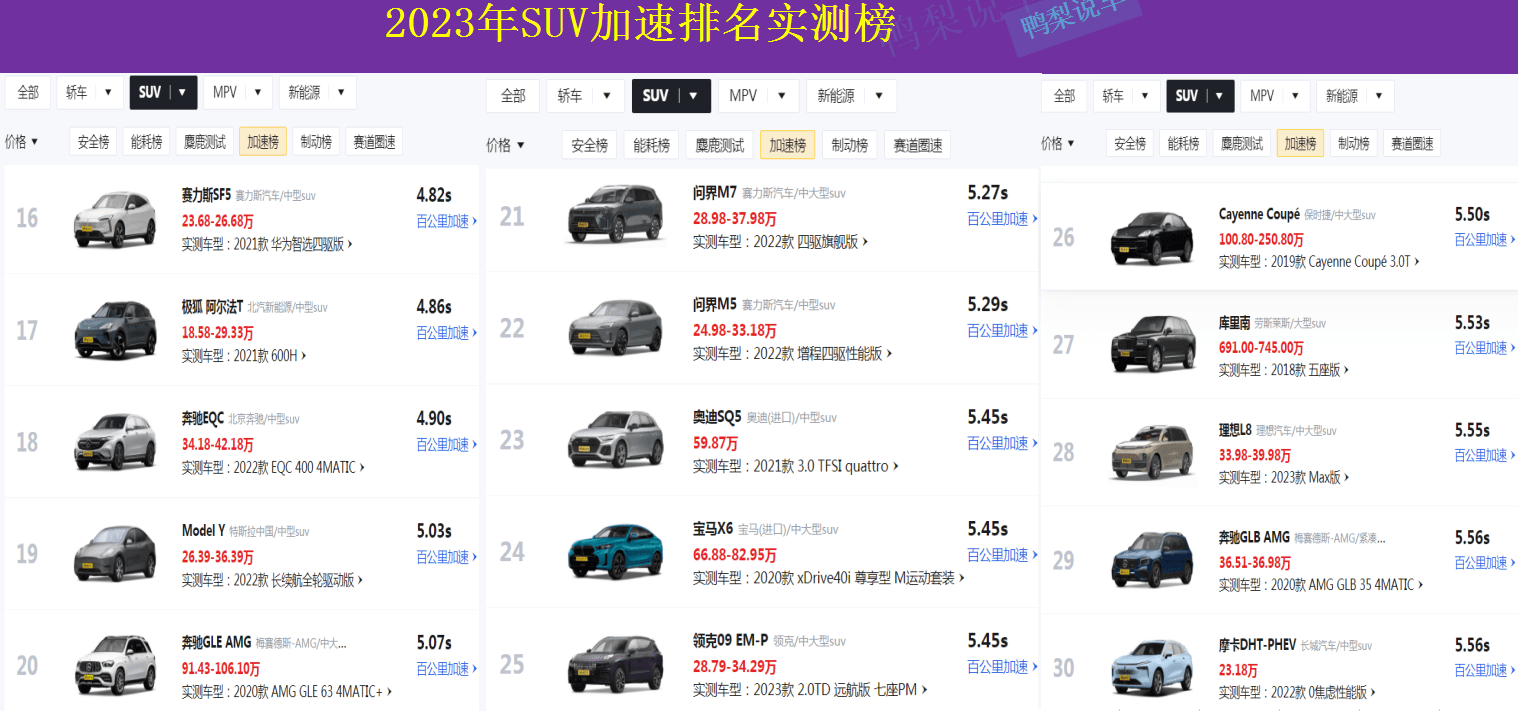1518x711 pixels.
Task: Click 加速榜 tab in rank 26-30 panel
Action: click(x=1300, y=143)
